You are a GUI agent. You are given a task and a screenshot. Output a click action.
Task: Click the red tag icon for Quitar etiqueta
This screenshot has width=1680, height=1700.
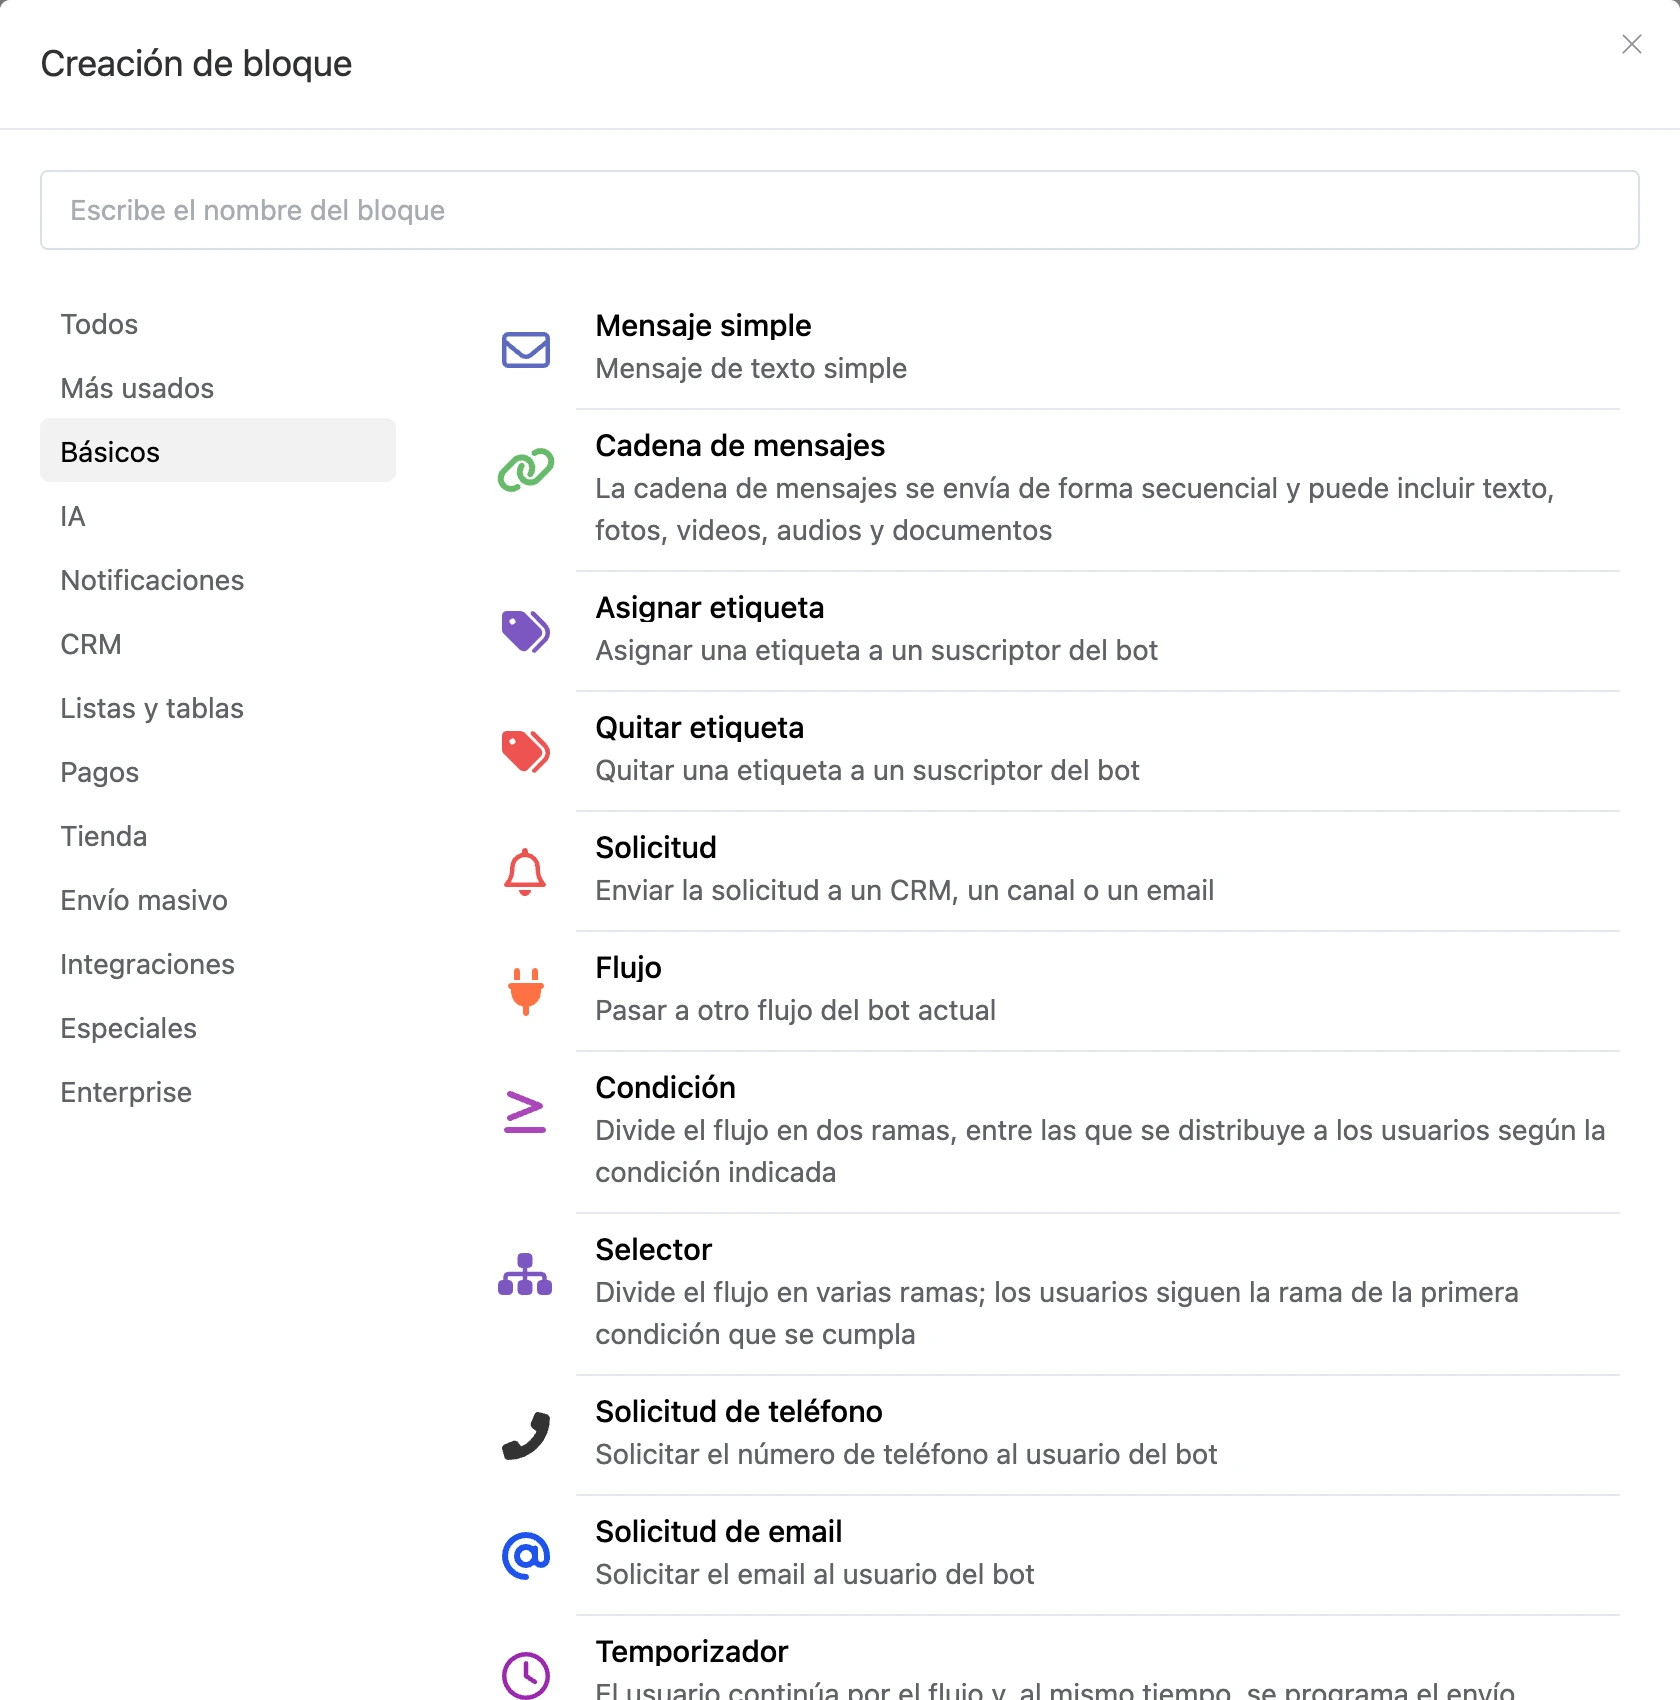point(525,751)
